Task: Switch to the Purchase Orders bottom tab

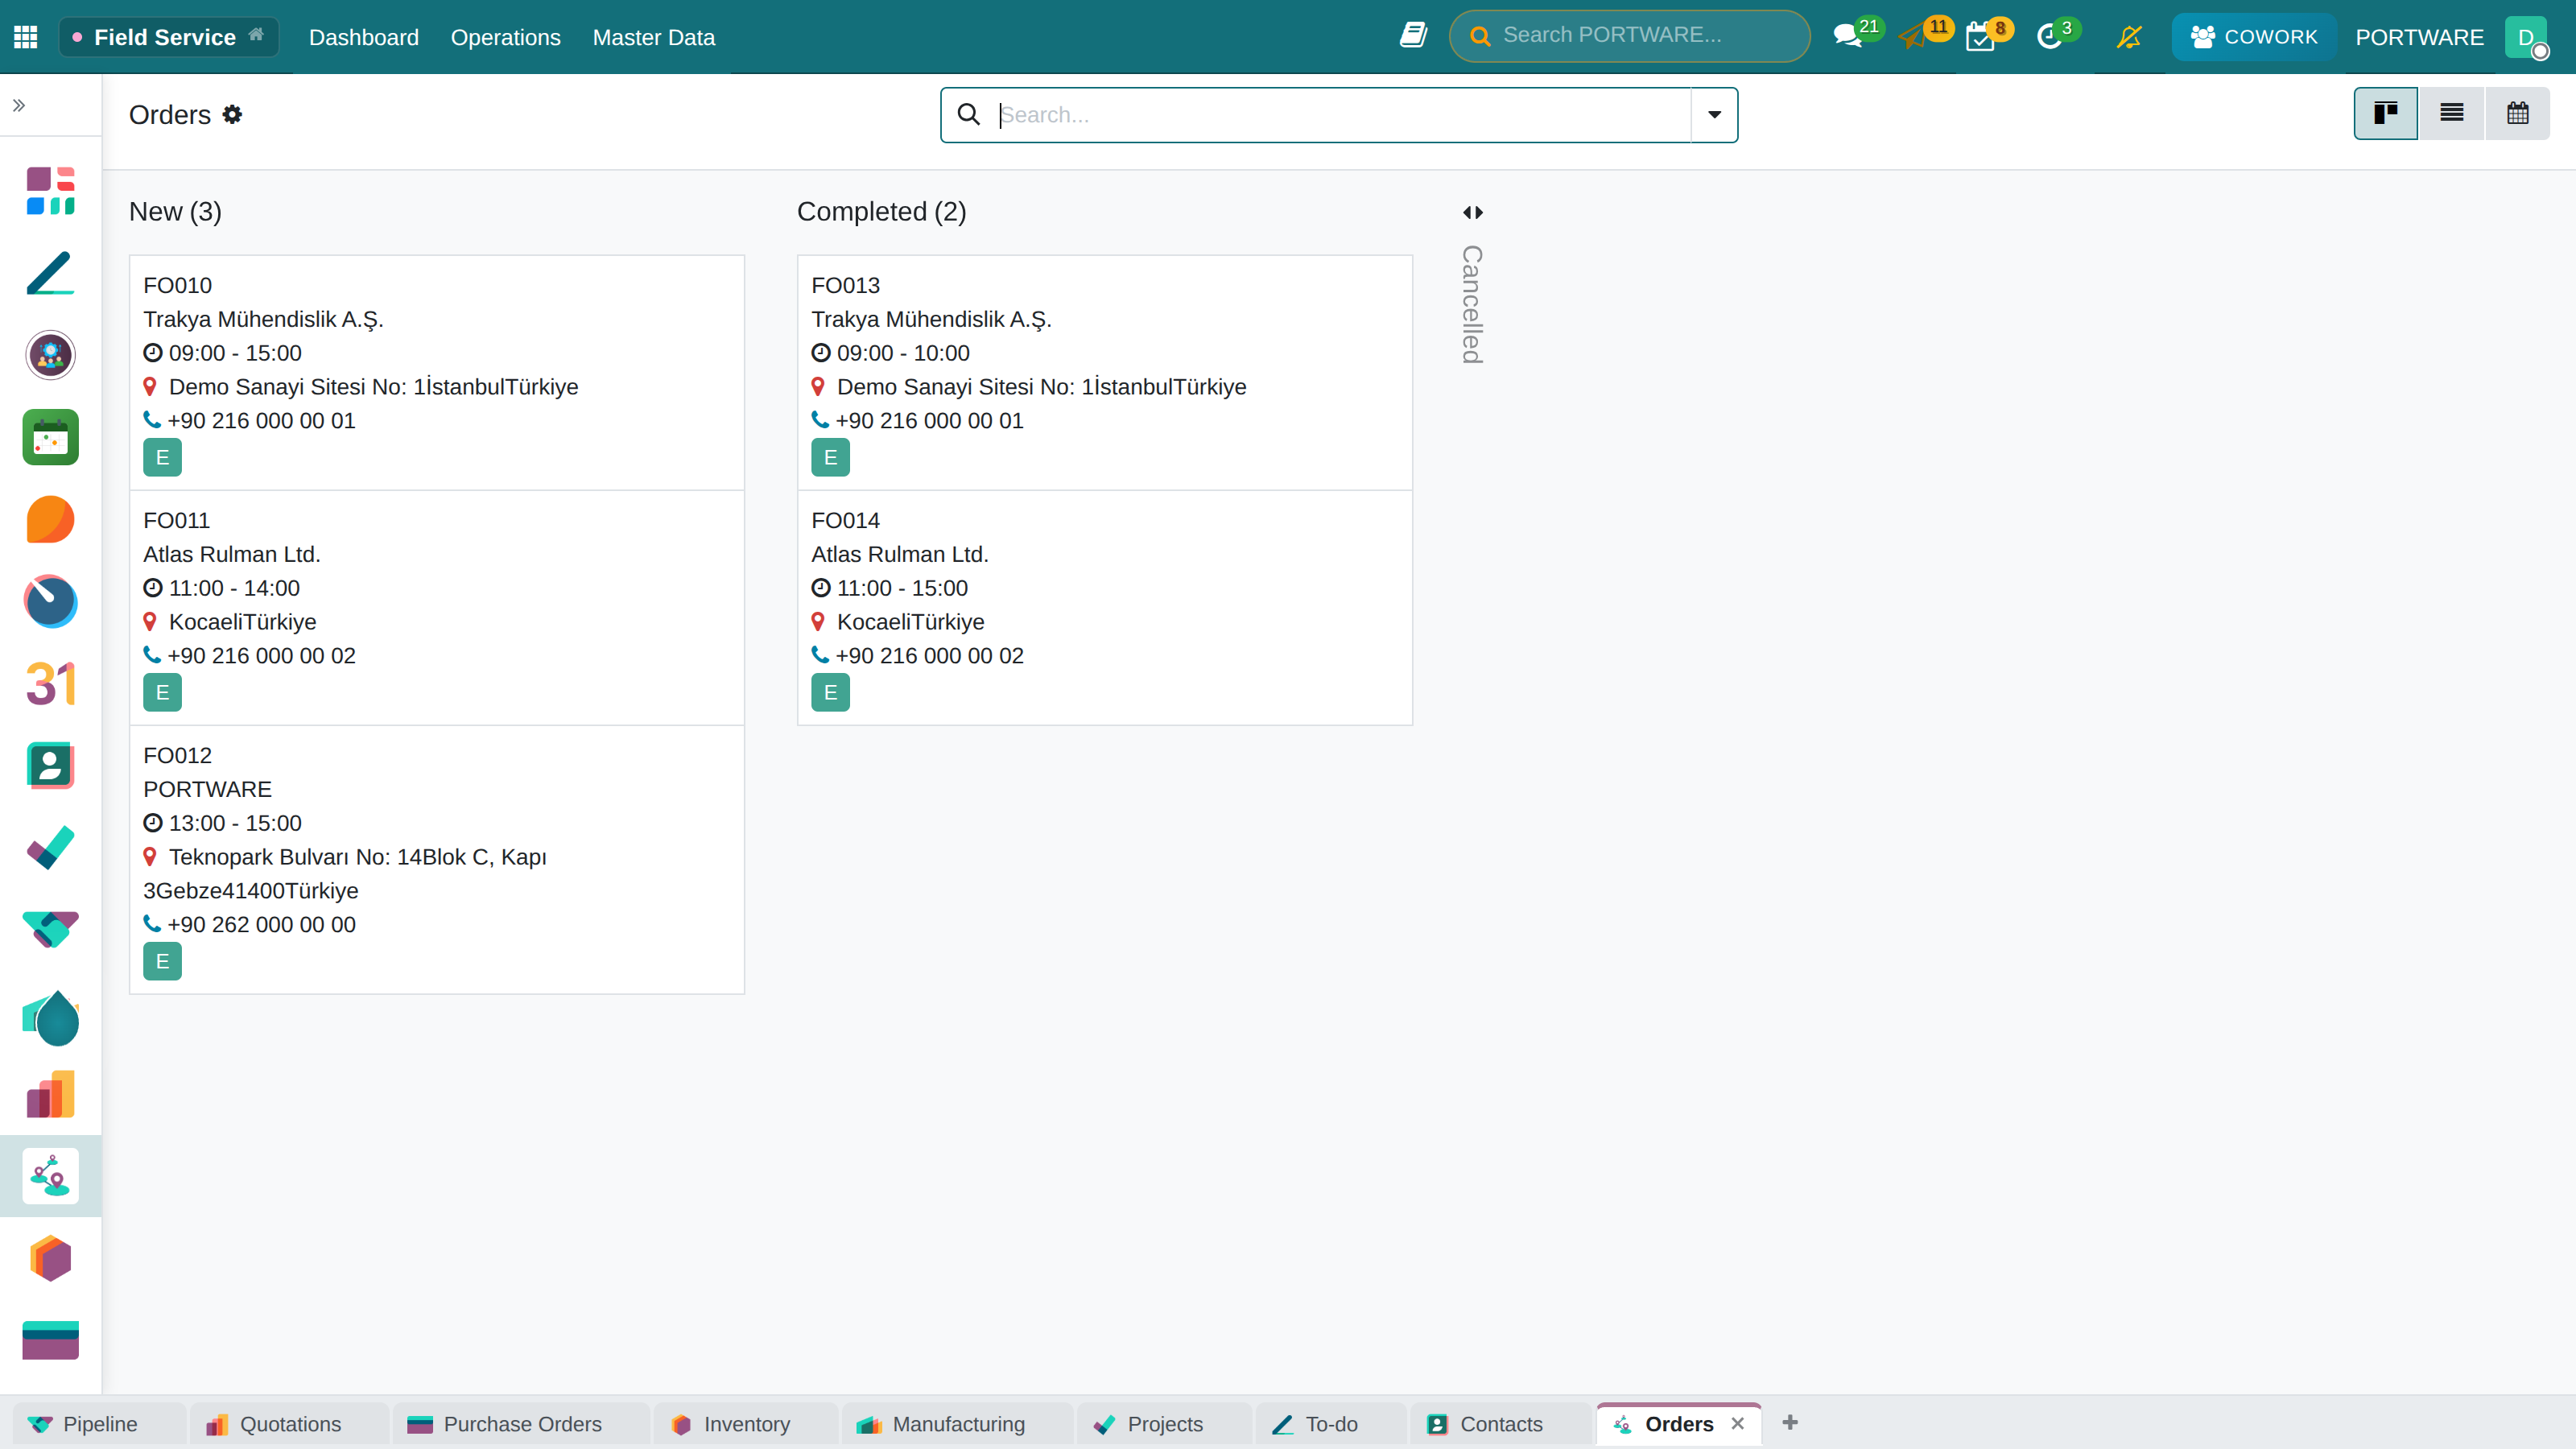Action: pos(521,1424)
